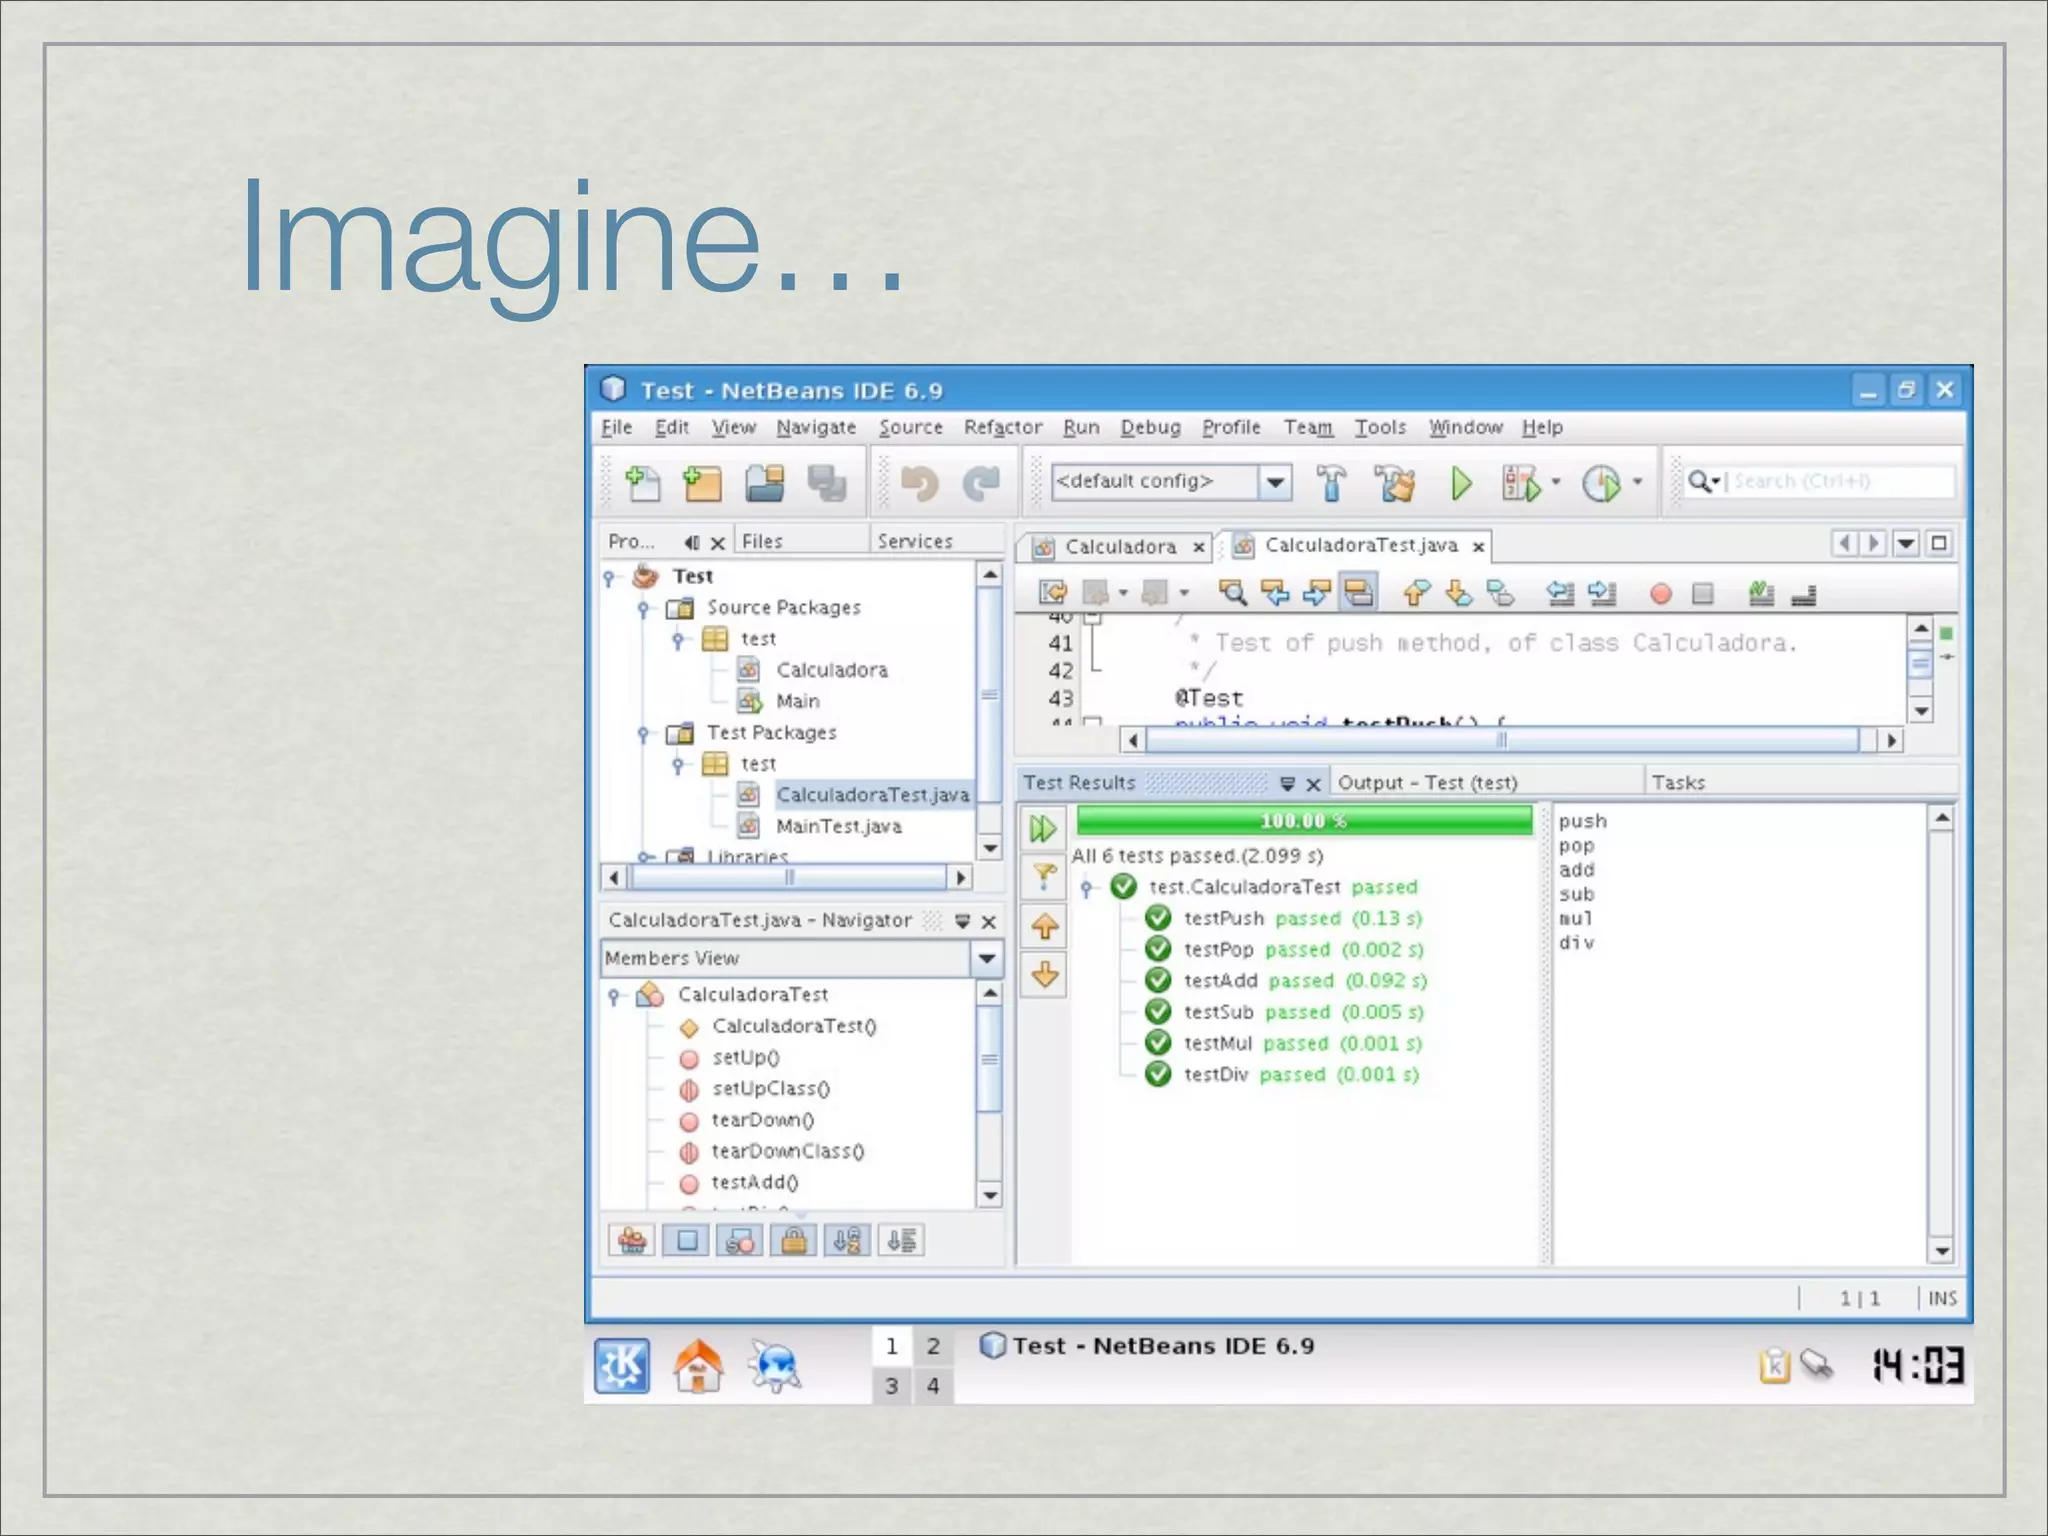The height and width of the screenshot is (1536, 2048).
Task: Collapse the Source Packages node
Action: click(x=643, y=608)
